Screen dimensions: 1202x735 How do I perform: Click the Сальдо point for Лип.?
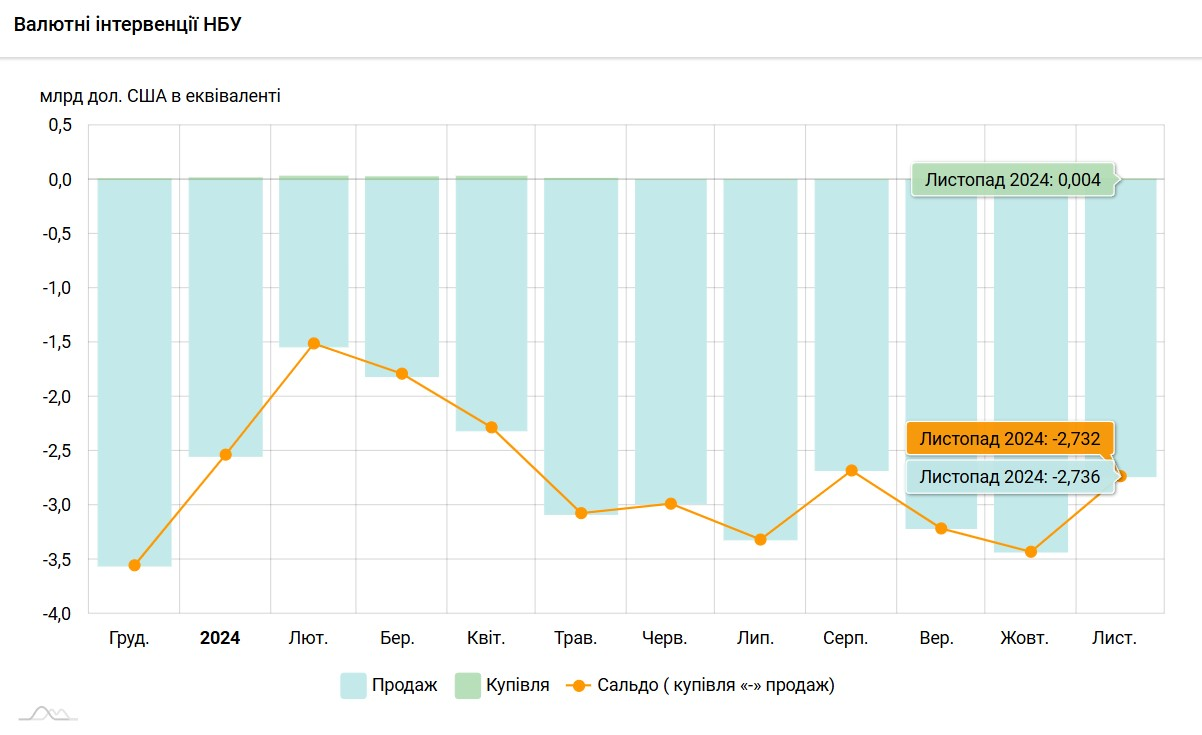761,539
